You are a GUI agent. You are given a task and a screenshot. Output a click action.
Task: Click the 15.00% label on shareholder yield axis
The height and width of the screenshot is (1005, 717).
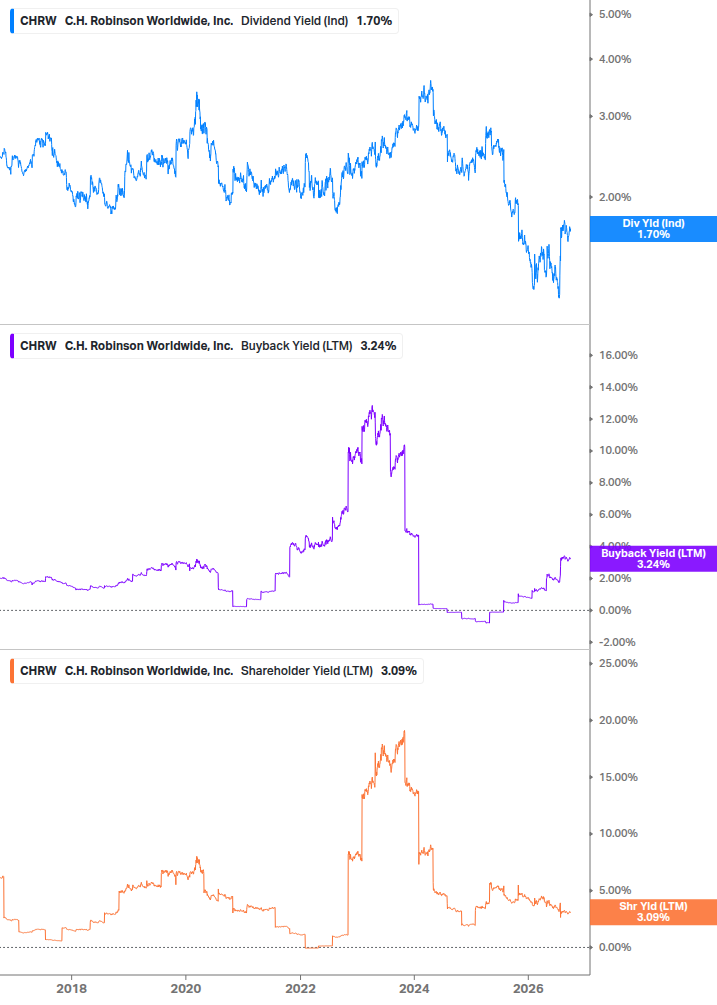tap(618, 777)
